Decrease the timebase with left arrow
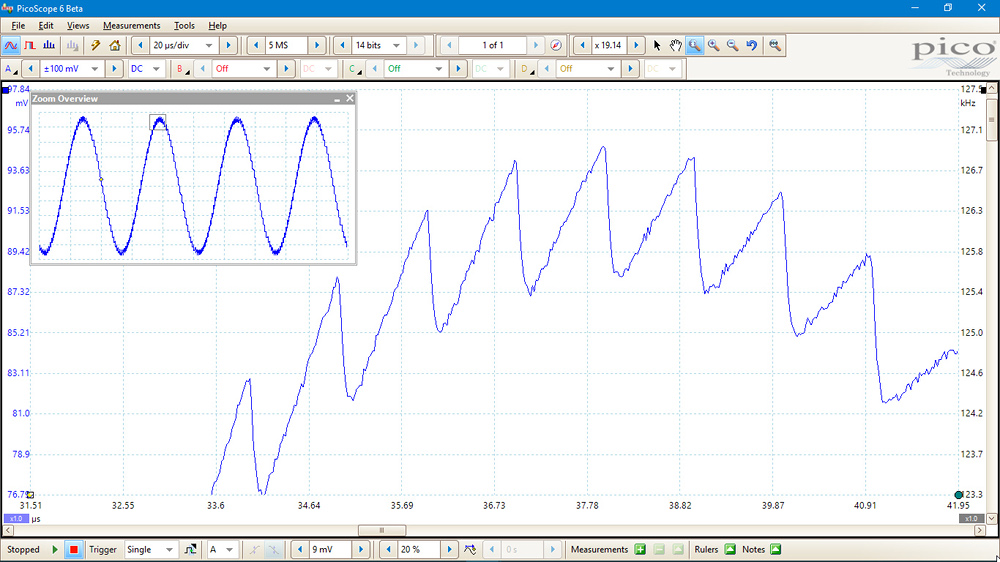This screenshot has width=1000, height=562. click(140, 45)
